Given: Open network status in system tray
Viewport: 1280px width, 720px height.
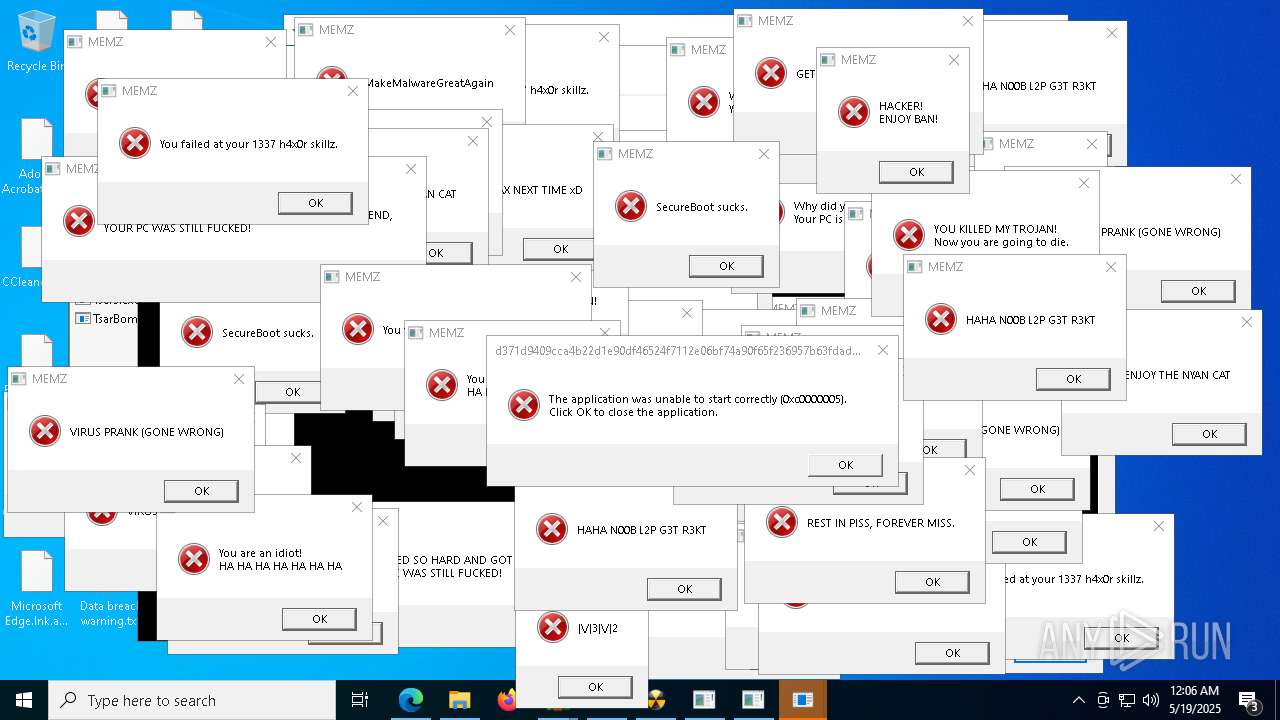Looking at the screenshot, I should (1127, 700).
